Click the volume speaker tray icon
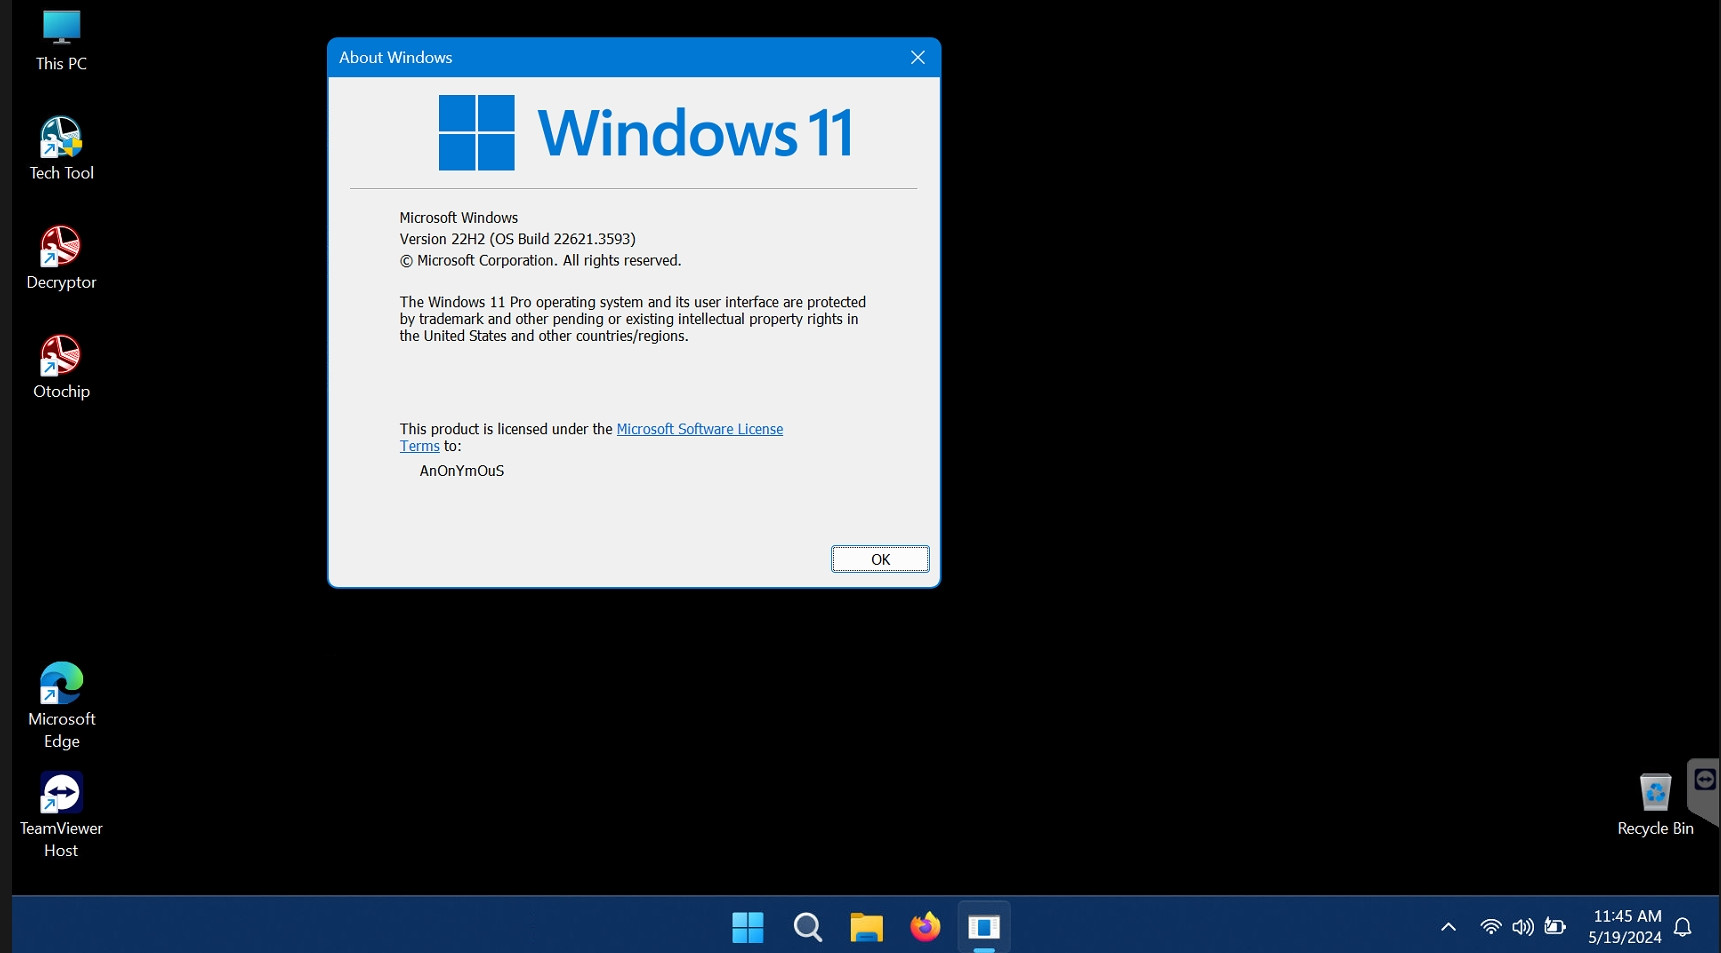 click(1522, 927)
